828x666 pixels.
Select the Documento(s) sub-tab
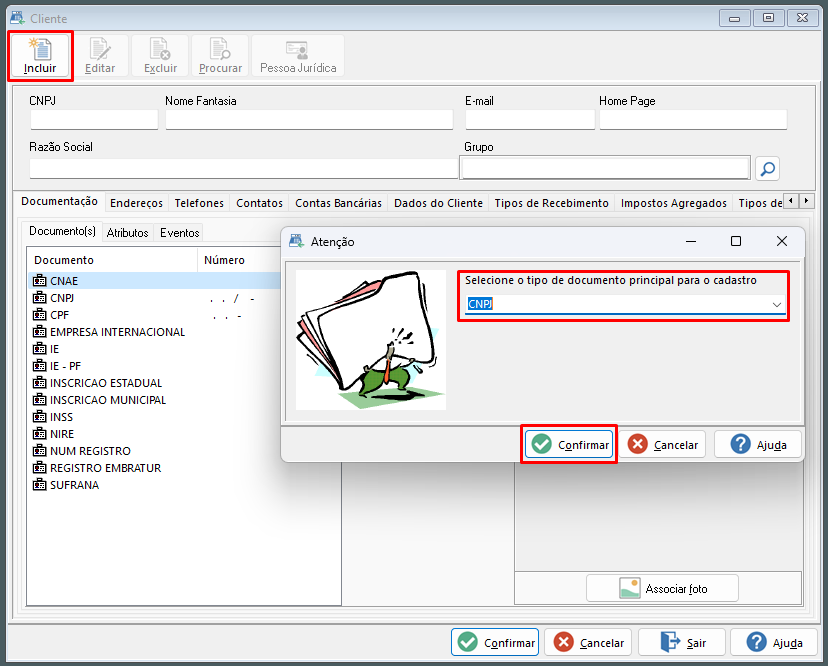[62, 231]
